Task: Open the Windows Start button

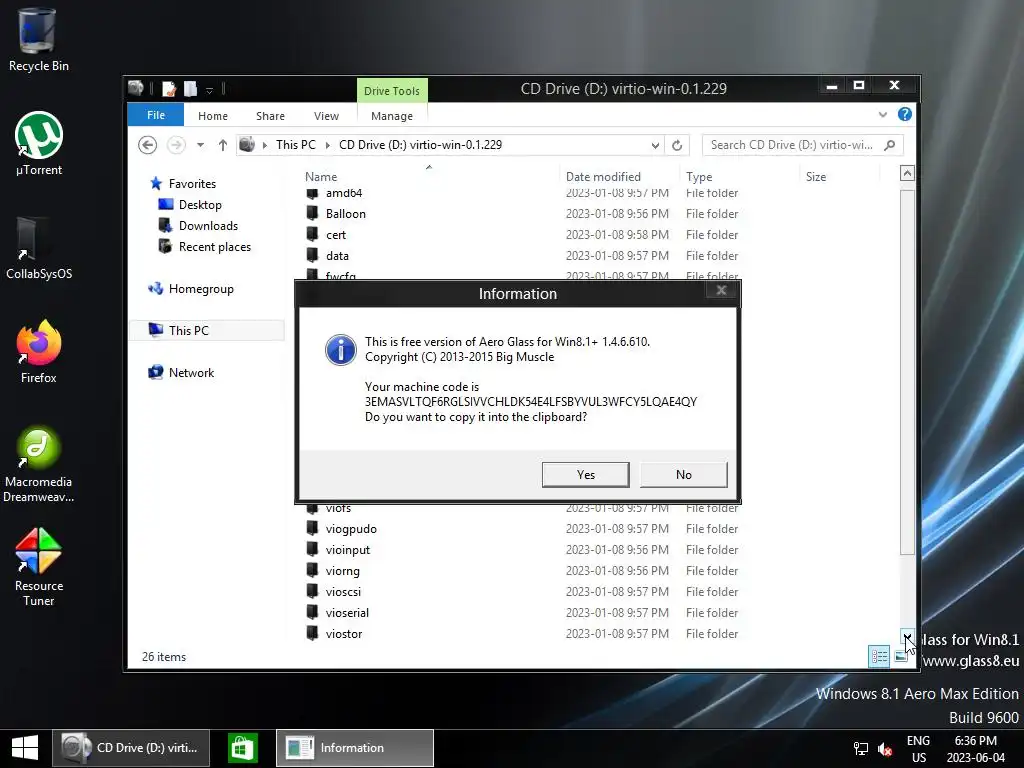Action: (x=25, y=748)
